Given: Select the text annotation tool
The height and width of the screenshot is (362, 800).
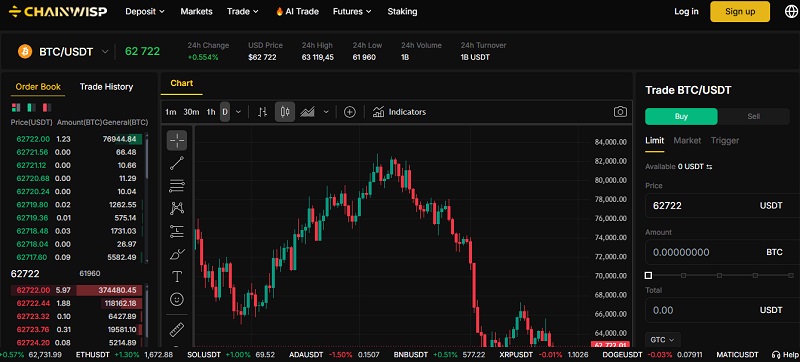Looking at the screenshot, I should pyautogui.click(x=177, y=276).
